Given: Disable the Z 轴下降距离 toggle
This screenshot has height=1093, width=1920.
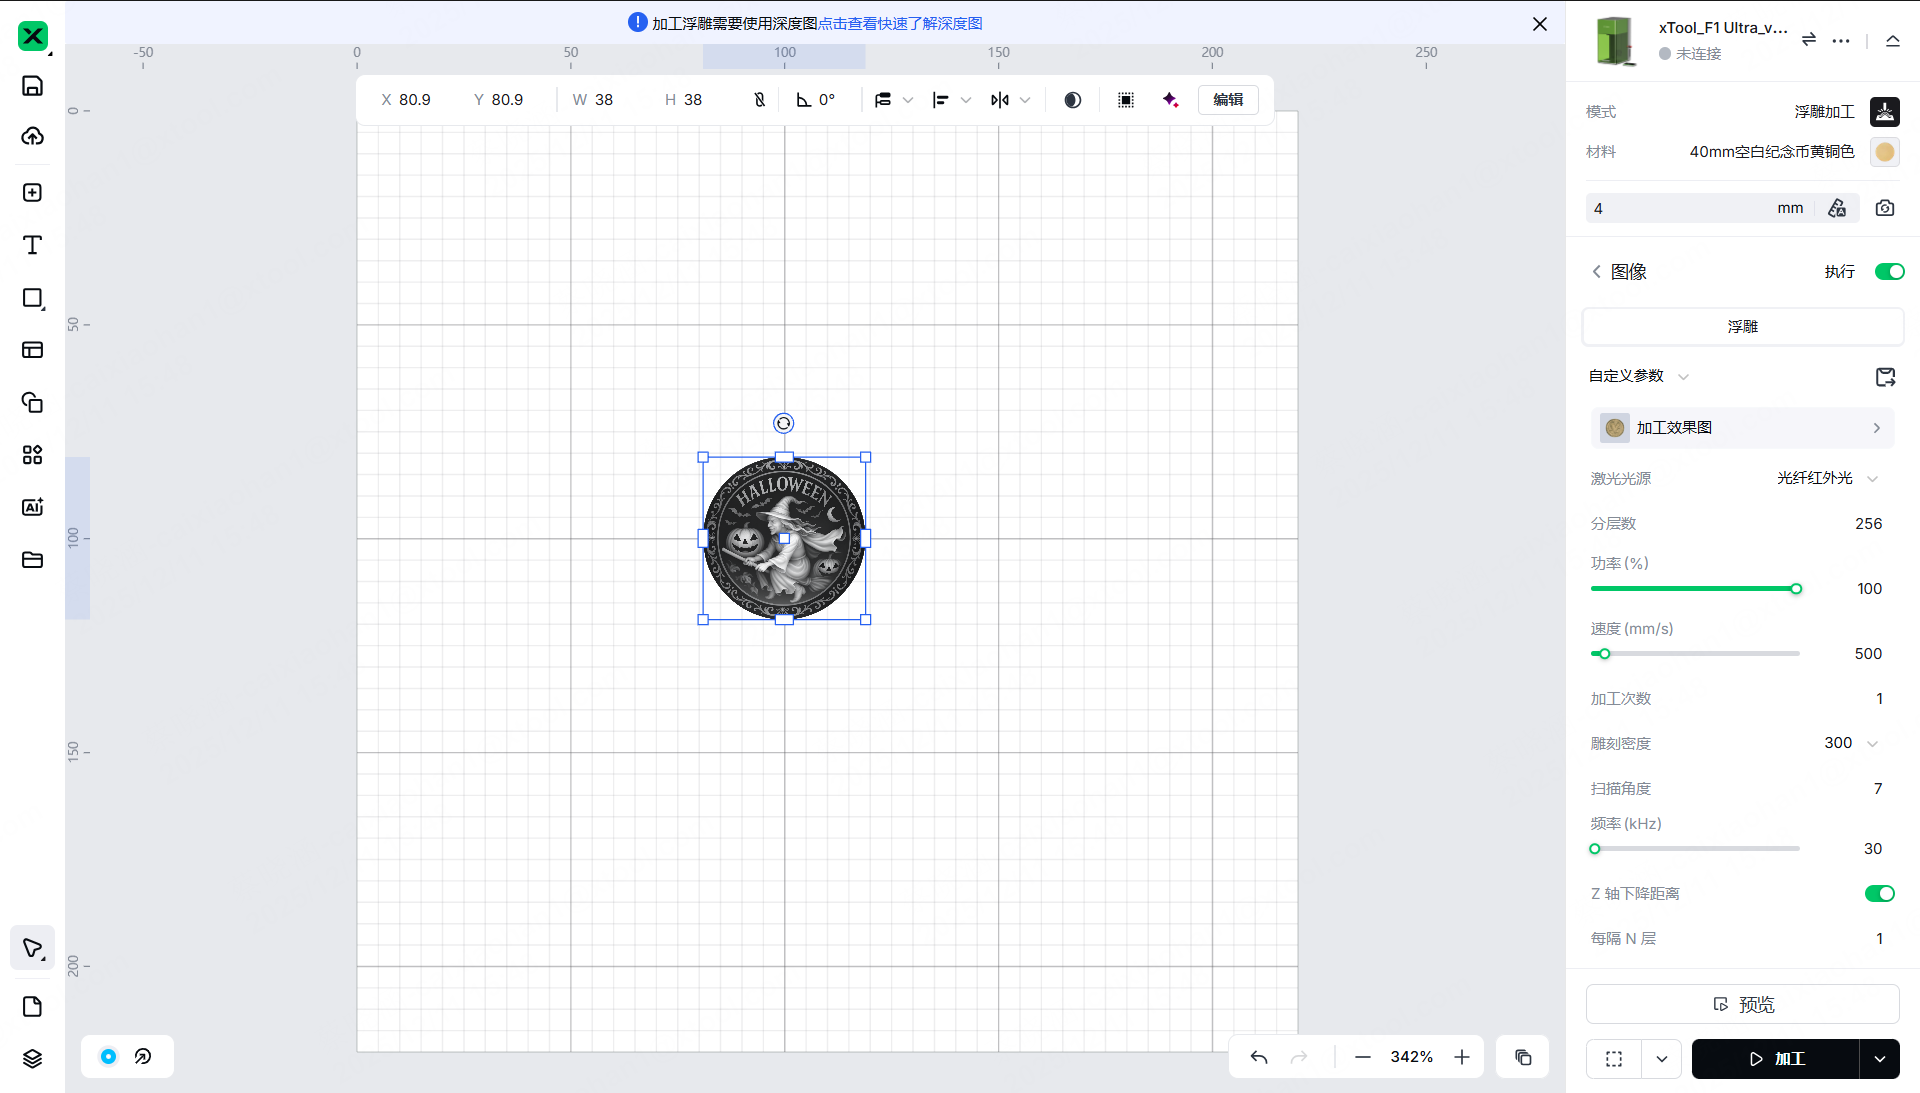Looking at the screenshot, I should pos(1879,894).
